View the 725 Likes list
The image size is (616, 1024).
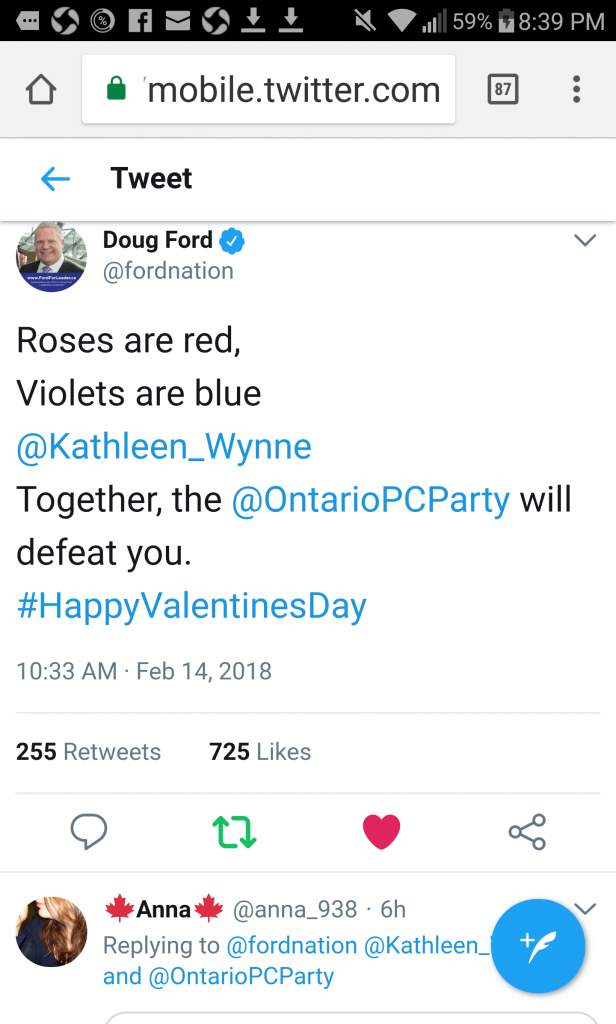coord(260,752)
